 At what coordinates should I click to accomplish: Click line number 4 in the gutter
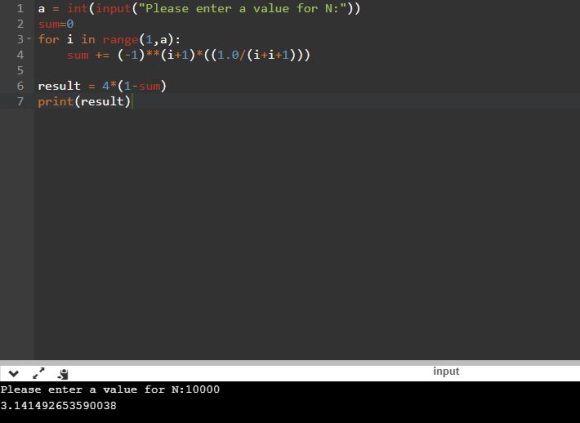pos(20,55)
